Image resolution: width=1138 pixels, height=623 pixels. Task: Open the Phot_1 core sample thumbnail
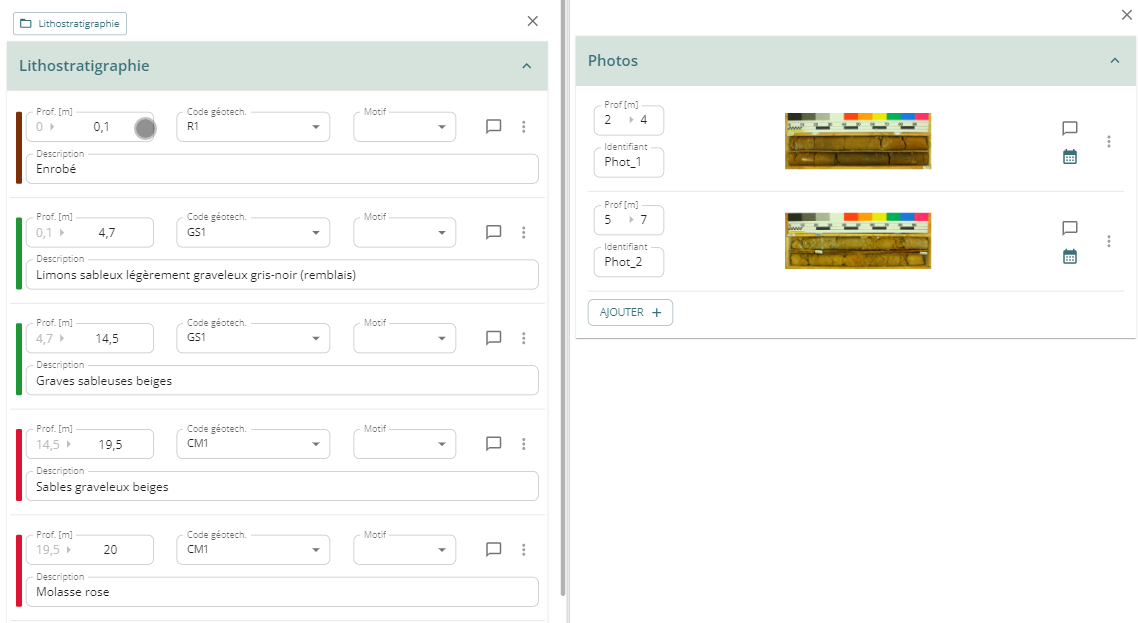(857, 141)
